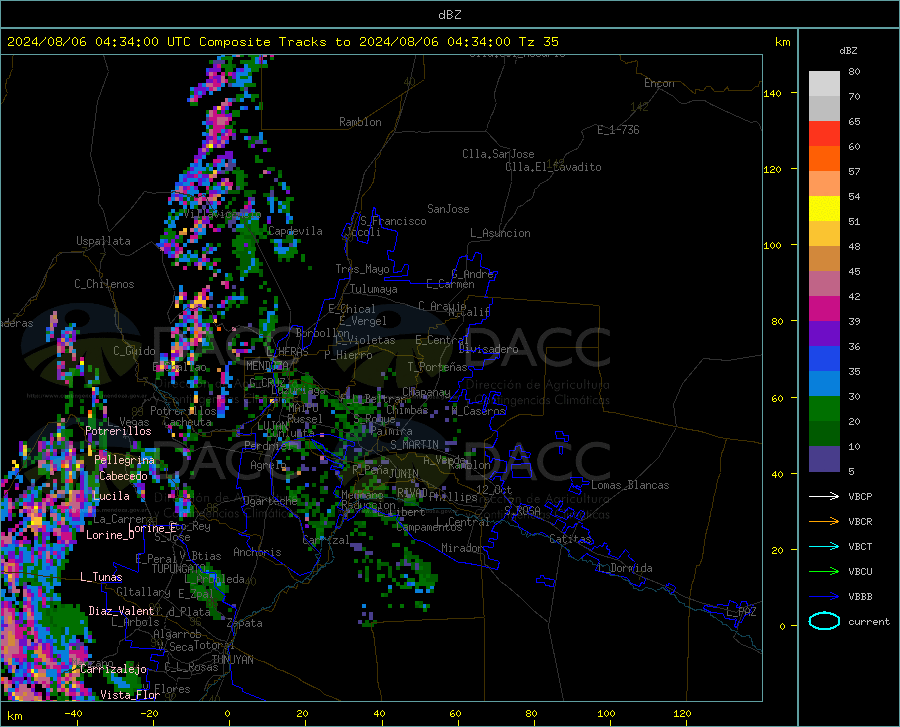Select the 10 dBZ dark purple swatch
900x727 pixels.
[824, 459]
